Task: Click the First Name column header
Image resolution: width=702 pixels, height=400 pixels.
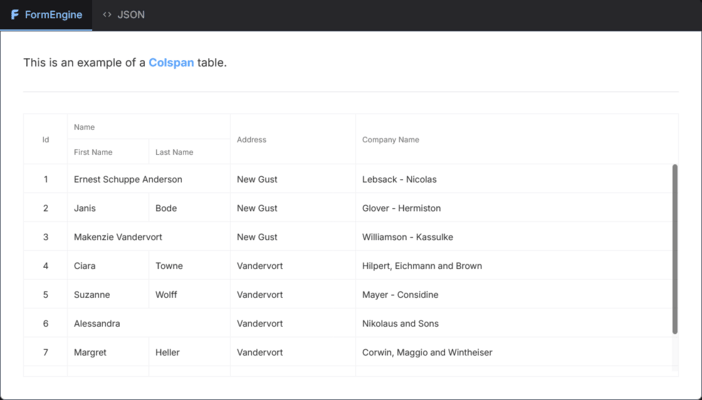Action: coord(108,152)
